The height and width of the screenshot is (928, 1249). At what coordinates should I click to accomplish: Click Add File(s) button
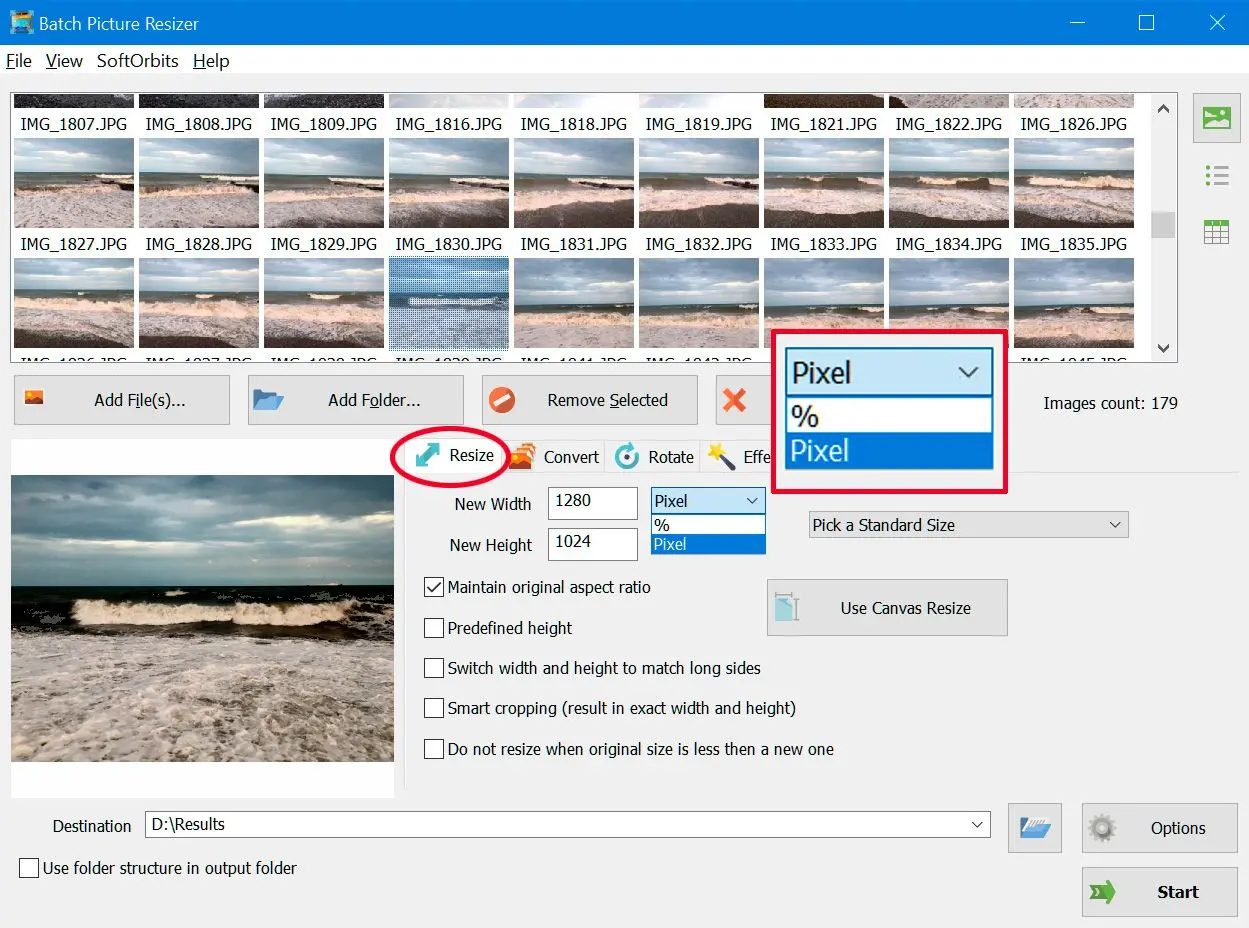coord(122,400)
